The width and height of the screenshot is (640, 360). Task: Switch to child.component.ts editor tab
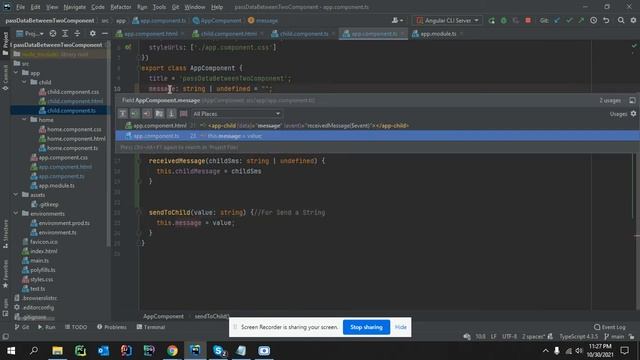[303, 34]
